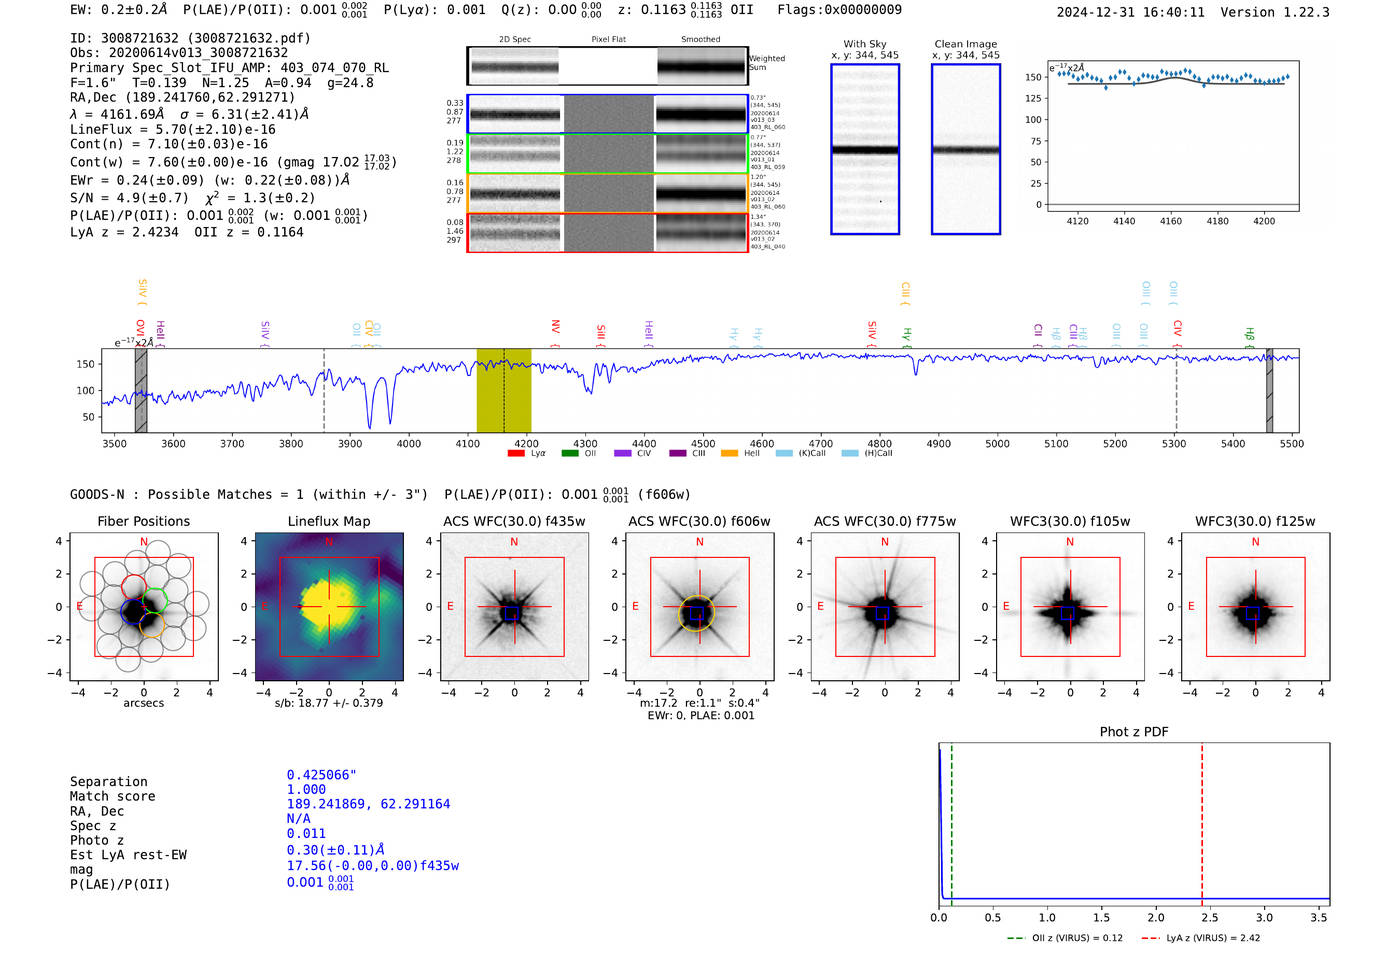Click the HeII orange legend swatch
Screen dimensions: 1400x953
[x=729, y=453]
